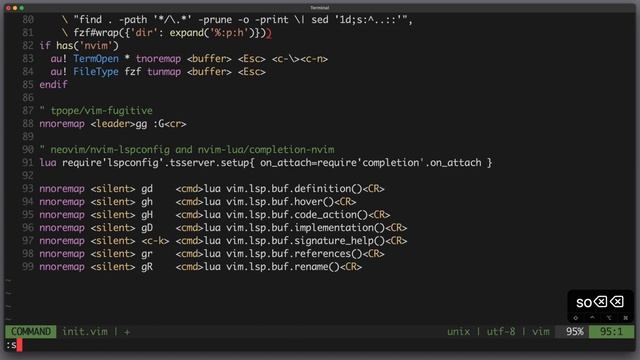Viewport: 640px width, 360px height.
Task: Click the yellow minimize window button
Action: [15, 8]
